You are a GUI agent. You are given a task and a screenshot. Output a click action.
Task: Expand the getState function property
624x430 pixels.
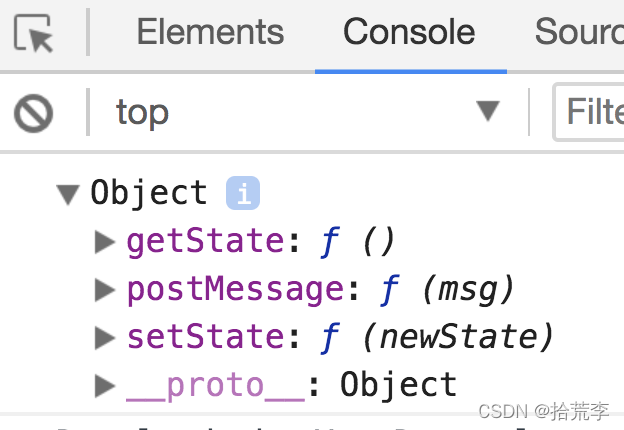tap(105, 241)
